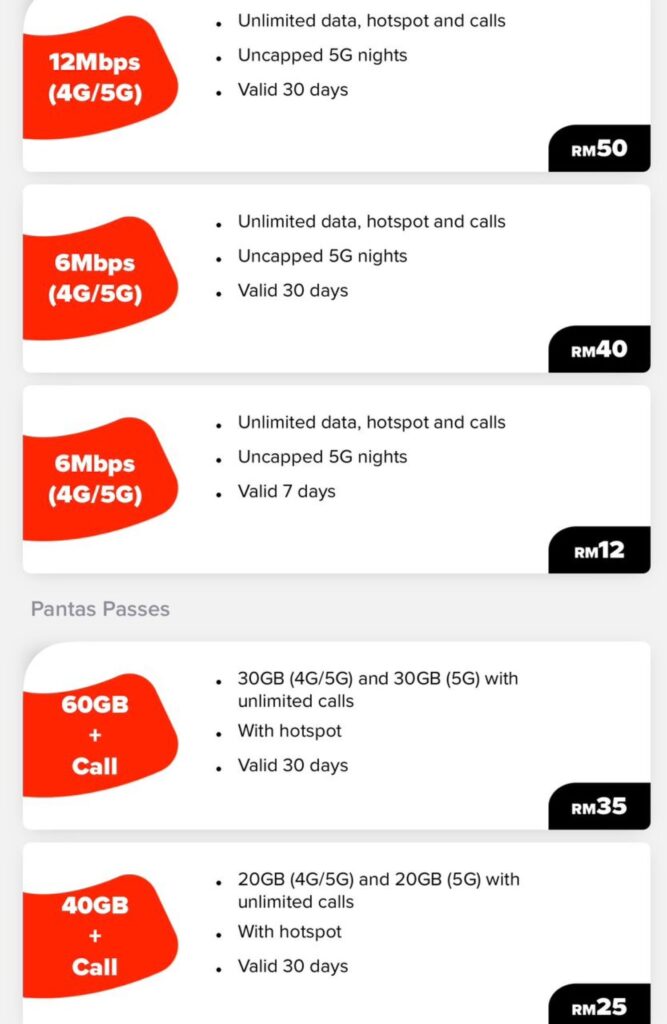Screen dimensions: 667x1024
Task: Tap the 40GB + Call red badge
Action: pyautogui.click(x=99, y=935)
